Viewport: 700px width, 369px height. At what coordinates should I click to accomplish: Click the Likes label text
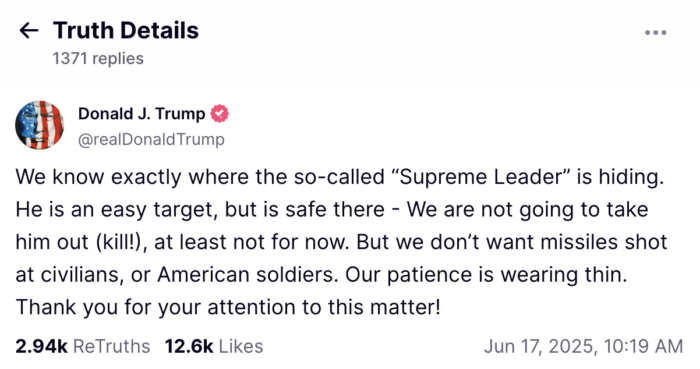click(x=241, y=346)
